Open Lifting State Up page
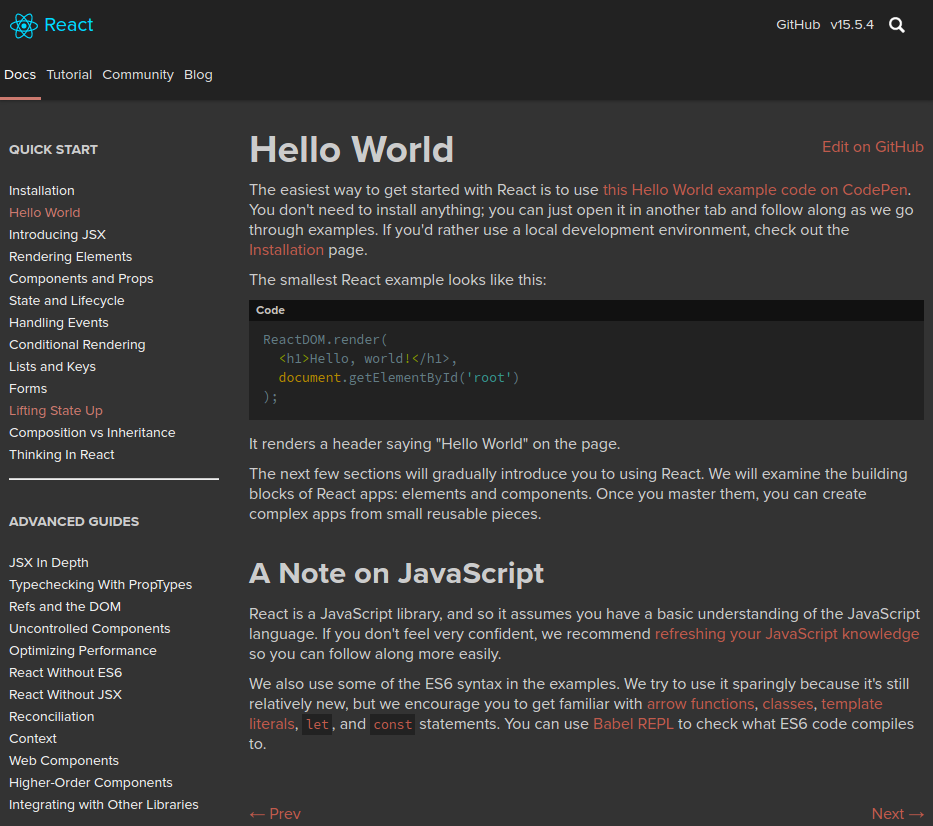 pyautogui.click(x=56, y=411)
